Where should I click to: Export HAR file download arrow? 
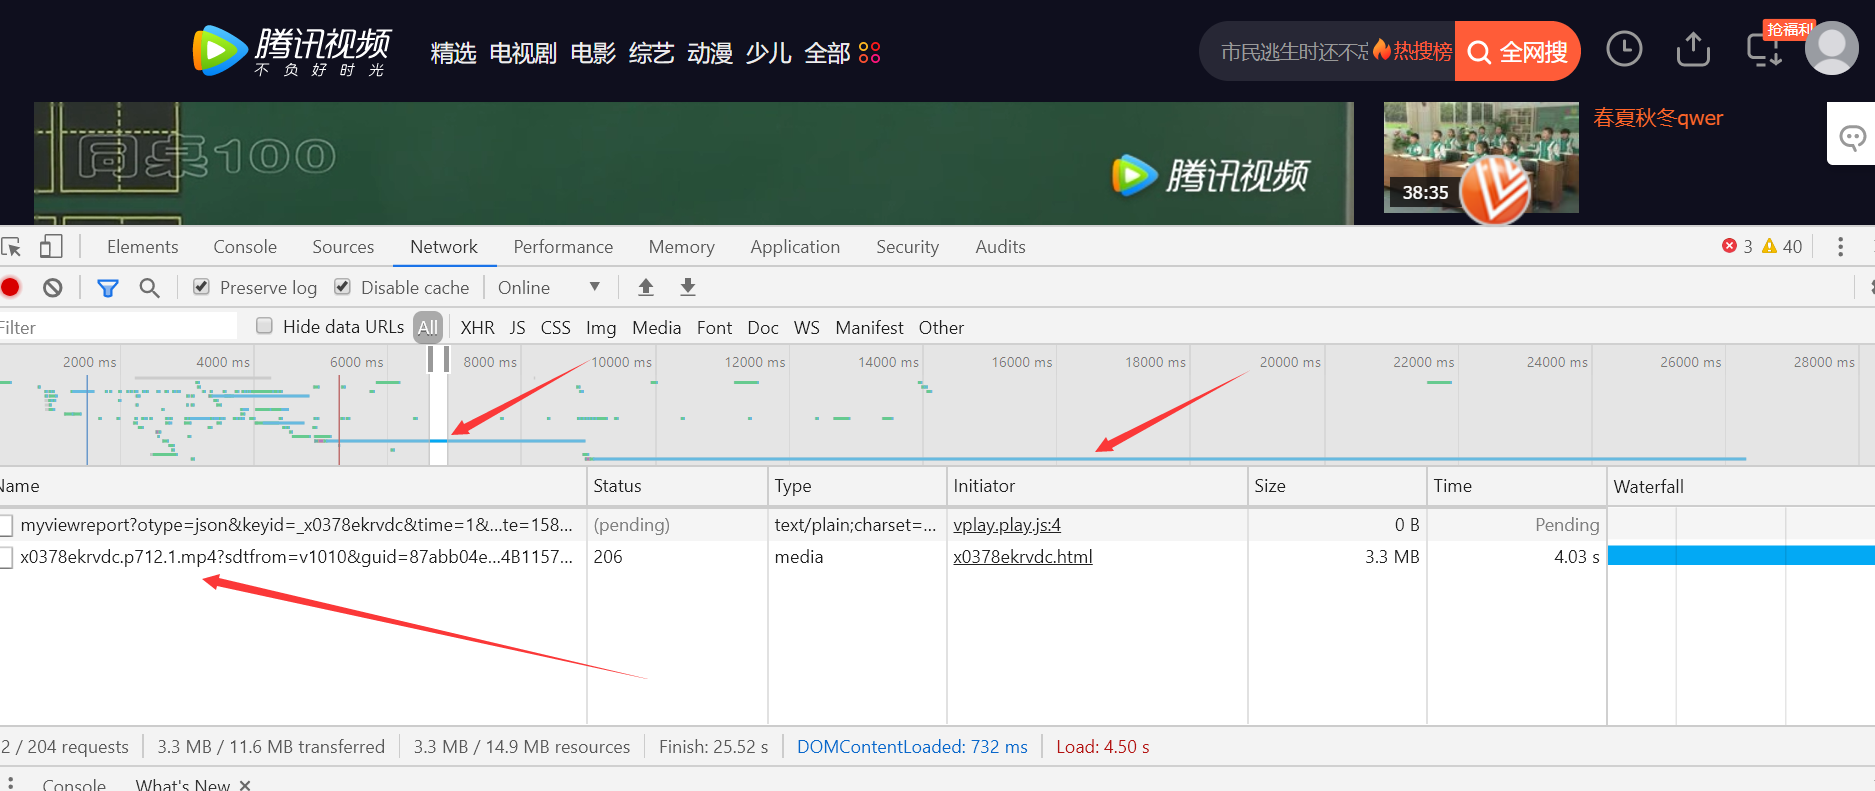click(688, 287)
